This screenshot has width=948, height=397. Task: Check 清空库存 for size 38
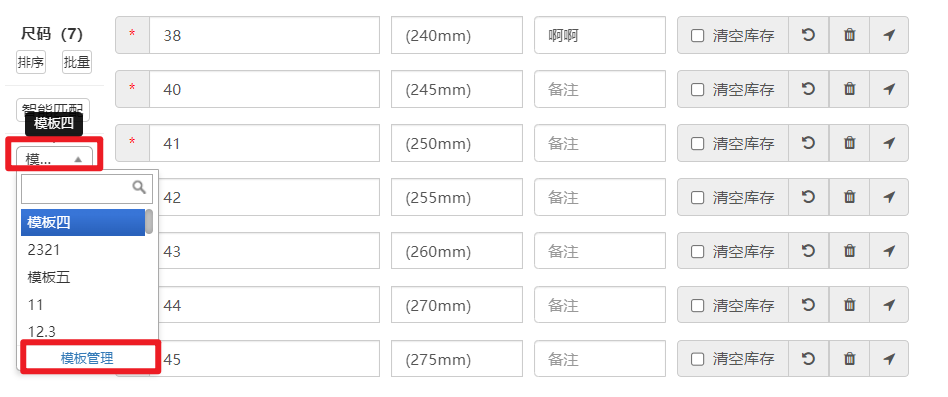698,36
